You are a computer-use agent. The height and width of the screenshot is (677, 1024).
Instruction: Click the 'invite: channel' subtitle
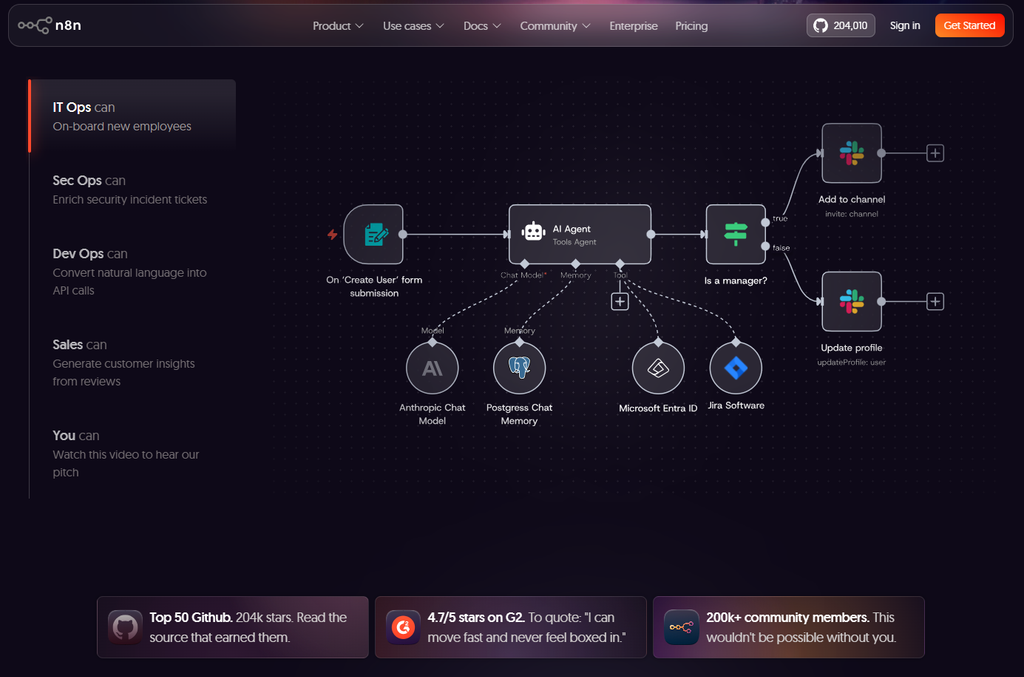pyautogui.click(x=852, y=214)
